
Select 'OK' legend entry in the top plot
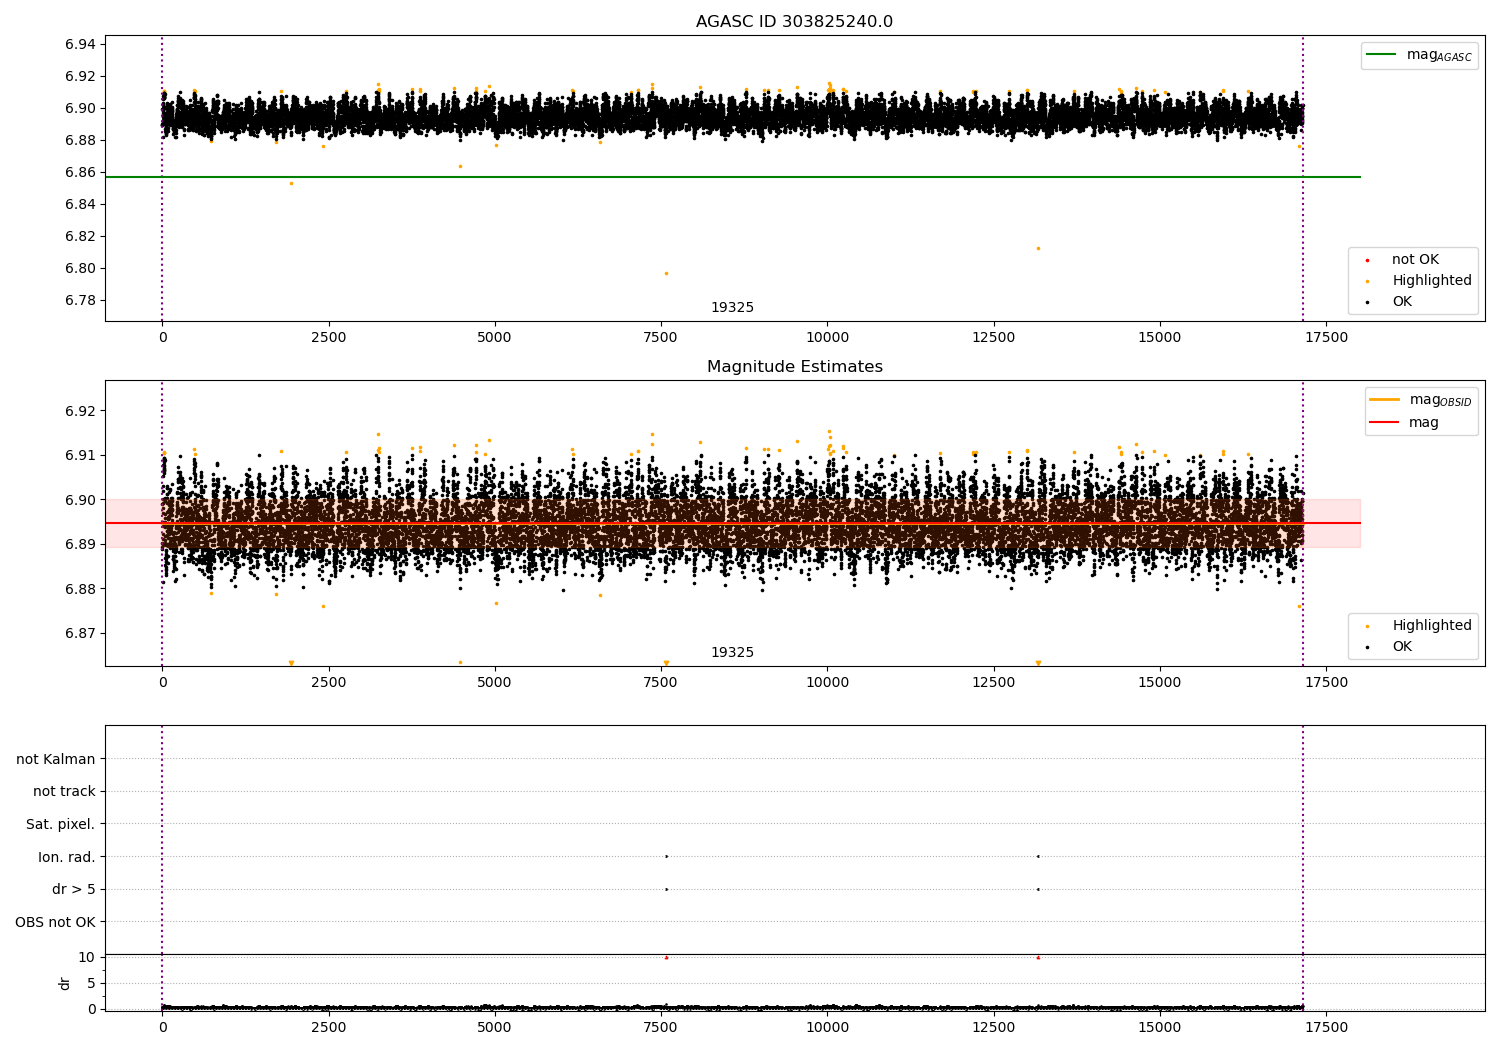1402,302
